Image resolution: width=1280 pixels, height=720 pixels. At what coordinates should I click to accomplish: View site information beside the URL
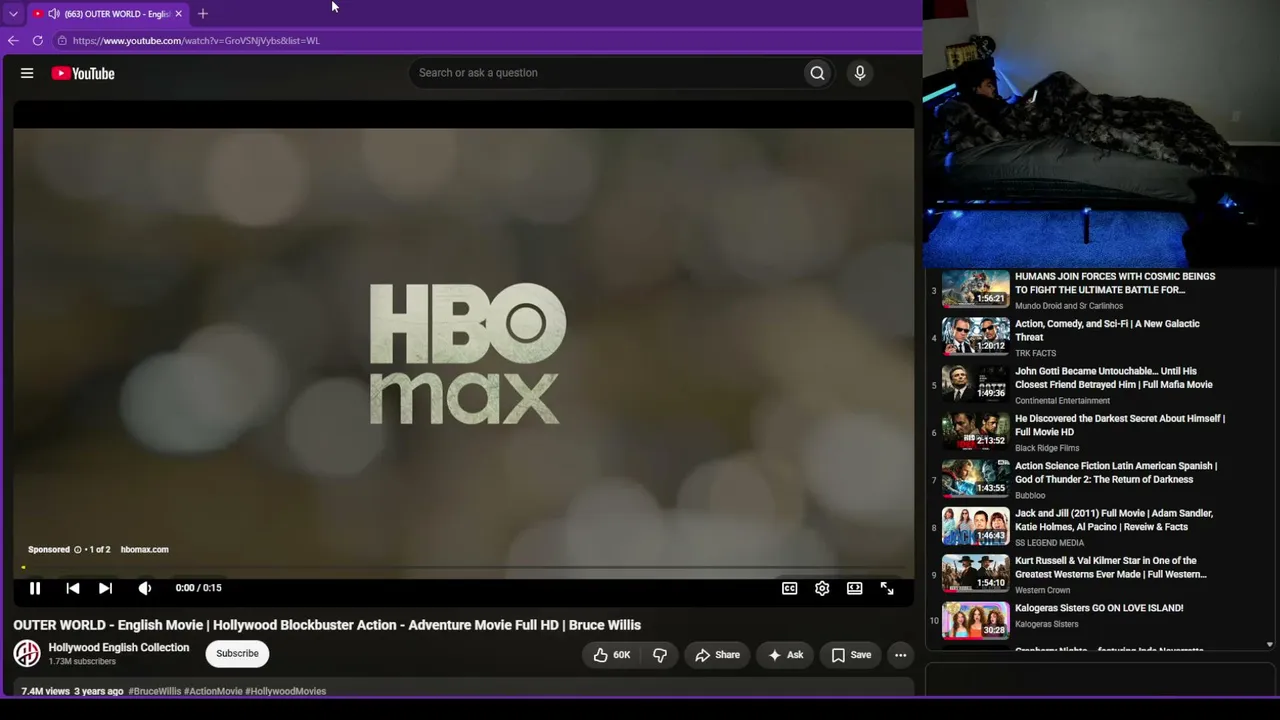(62, 41)
